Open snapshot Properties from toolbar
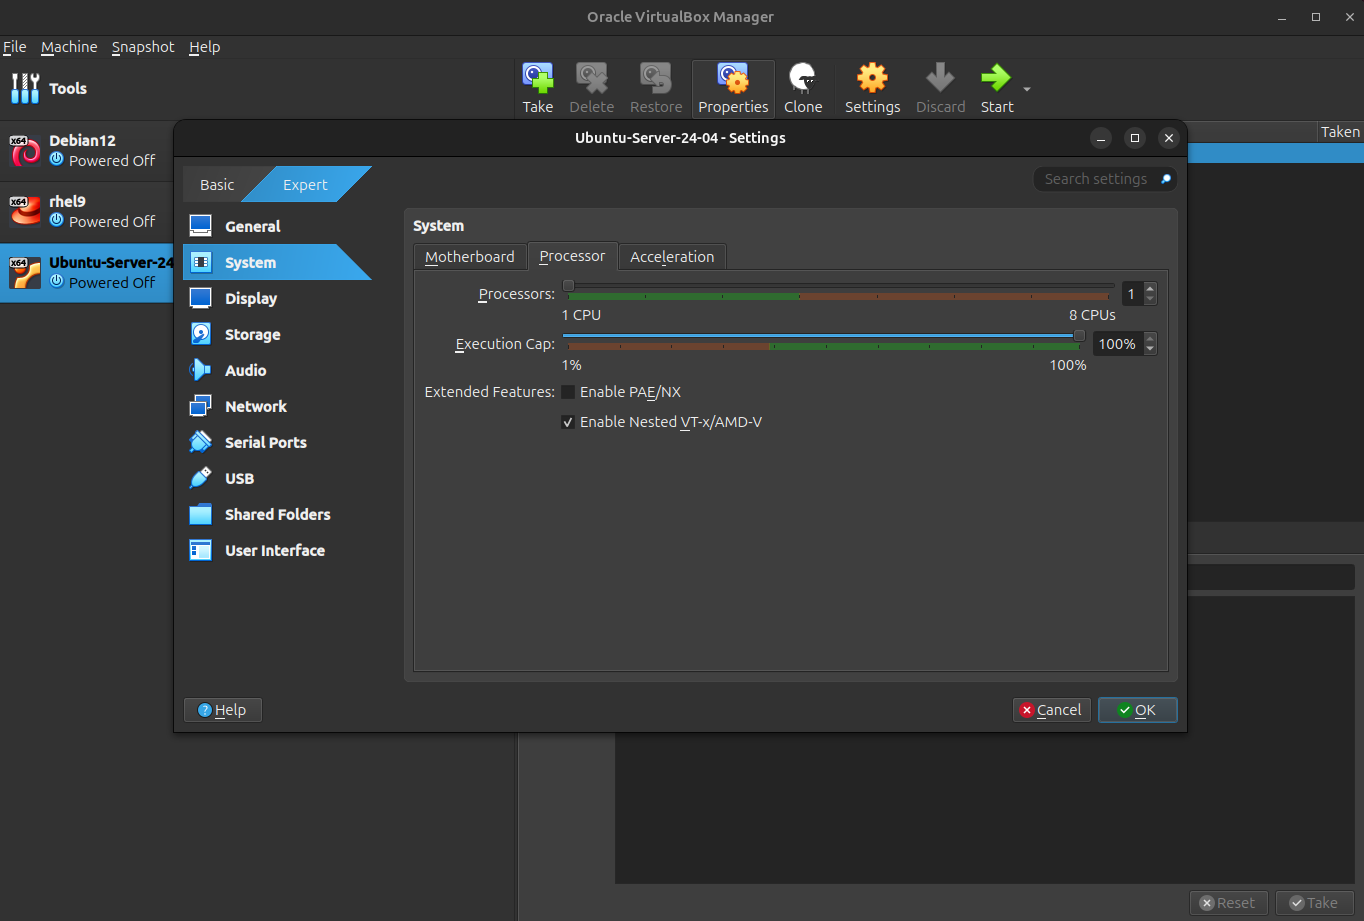 coord(733,89)
